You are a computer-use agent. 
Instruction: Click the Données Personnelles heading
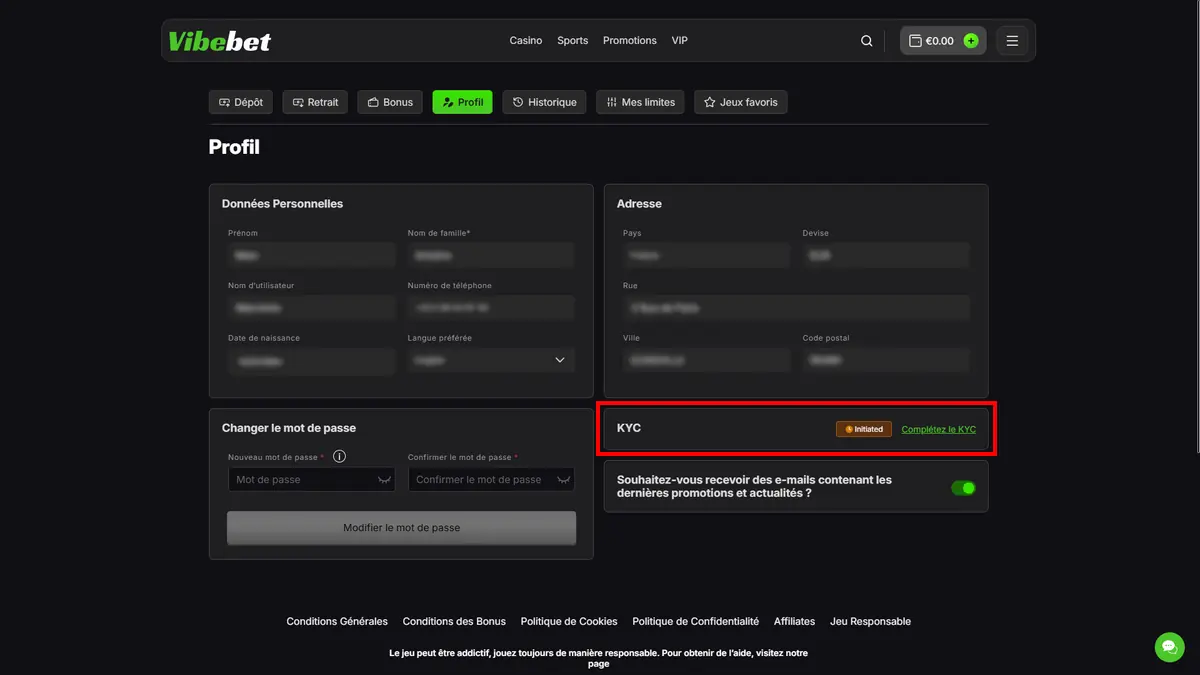(282, 204)
